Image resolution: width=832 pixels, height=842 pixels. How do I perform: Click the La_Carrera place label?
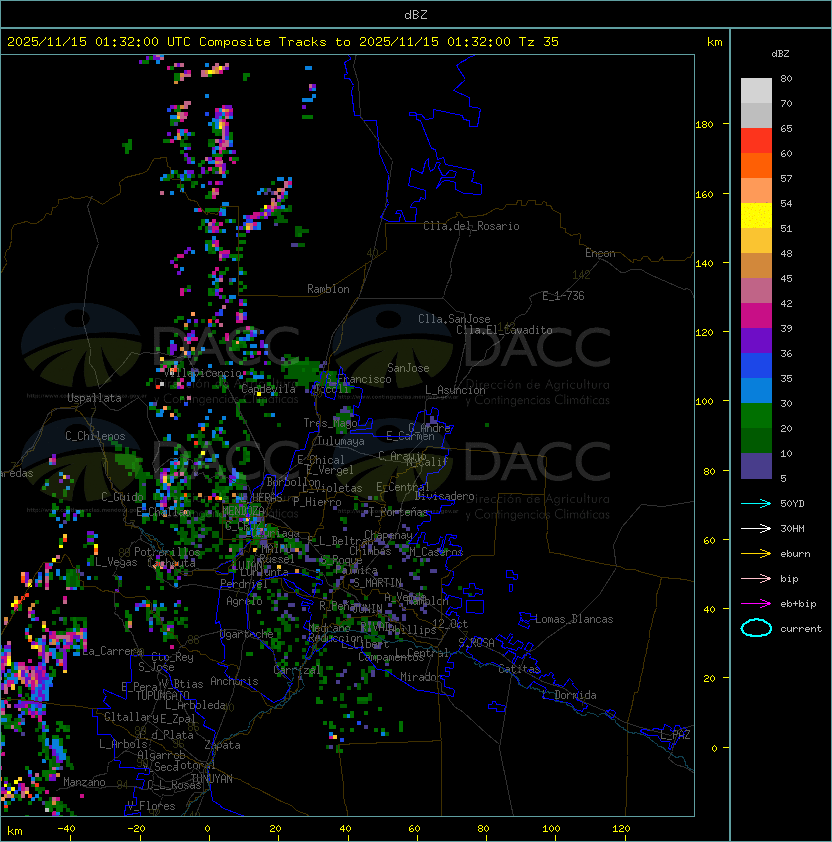[113, 651]
